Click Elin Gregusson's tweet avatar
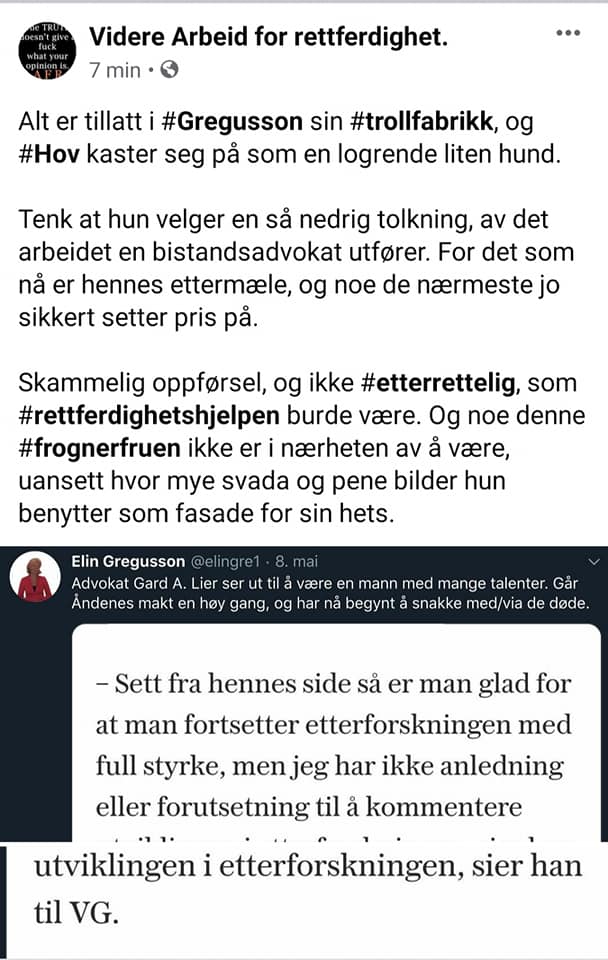This screenshot has height=960, width=608. click(35, 576)
